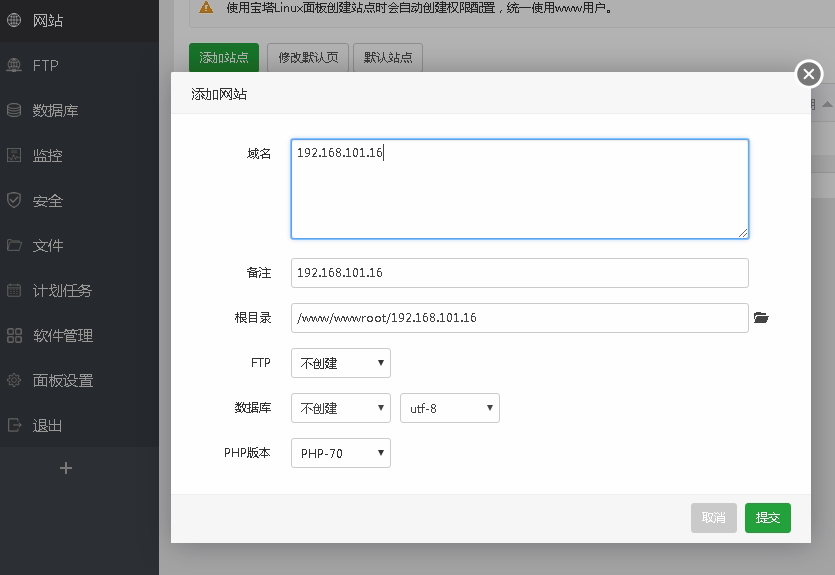The image size is (835, 575).
Task: Focus the 域名 textarea
Action: (520, 188)
